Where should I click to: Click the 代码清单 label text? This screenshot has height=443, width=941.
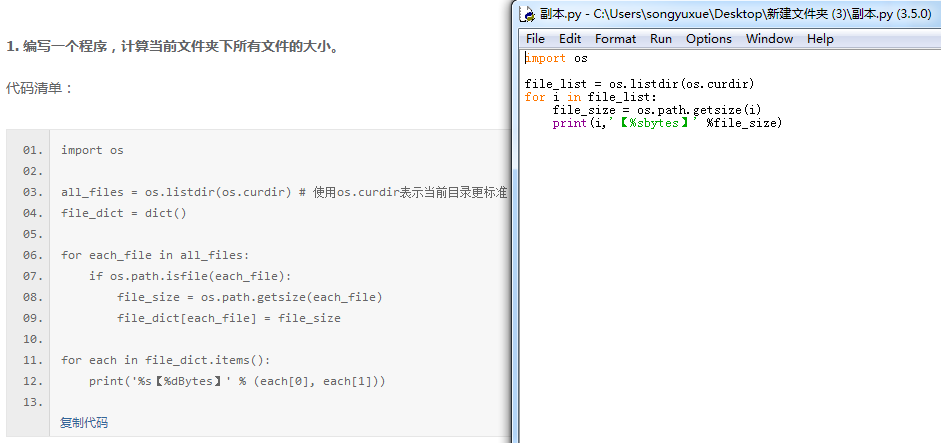(x=40, y=88)
